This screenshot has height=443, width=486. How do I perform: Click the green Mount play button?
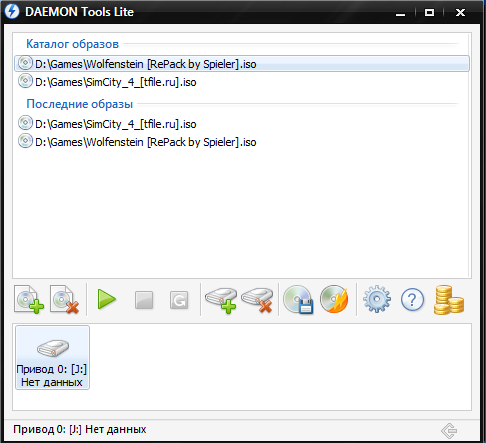[x=107, y=299]
